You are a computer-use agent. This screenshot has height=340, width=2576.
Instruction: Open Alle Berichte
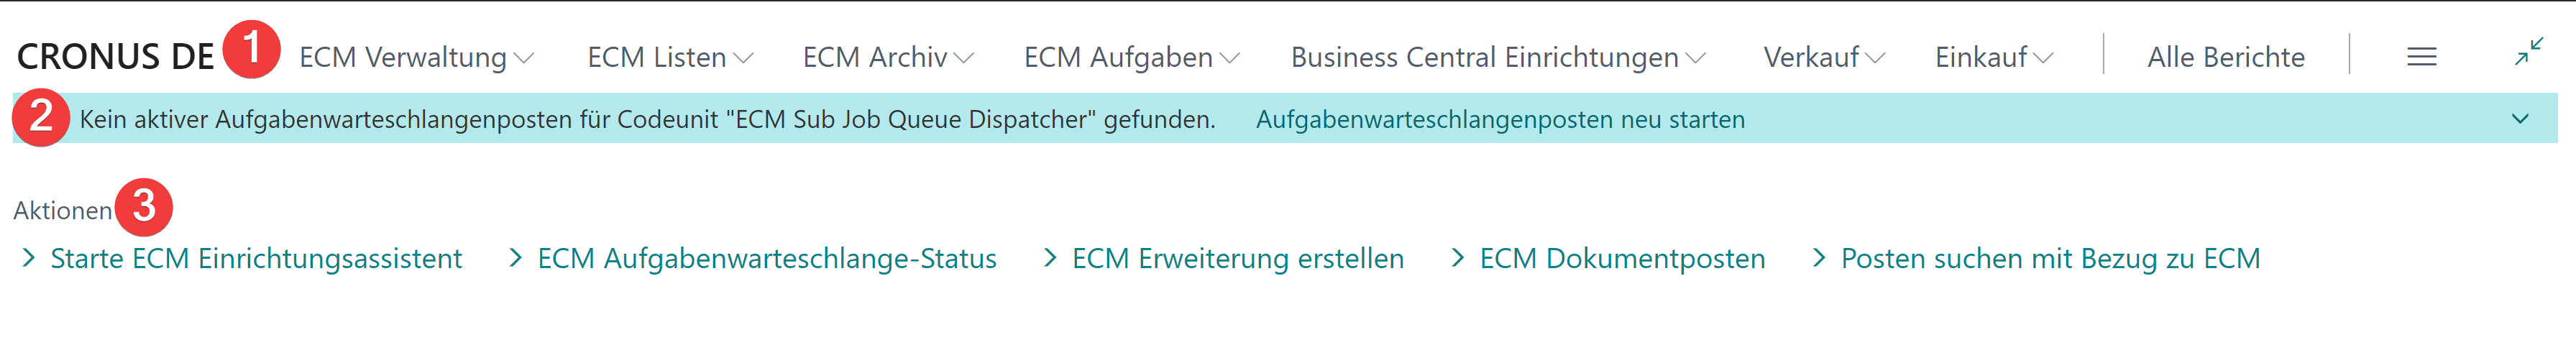(2225, 58)
